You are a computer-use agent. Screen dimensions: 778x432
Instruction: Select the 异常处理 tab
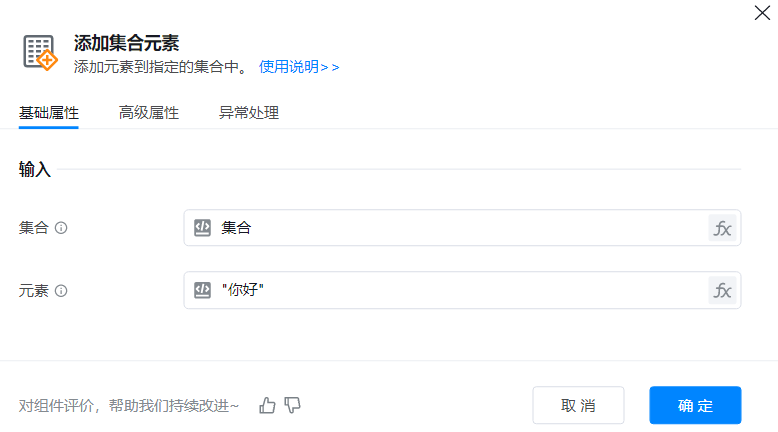pos(248,113)
